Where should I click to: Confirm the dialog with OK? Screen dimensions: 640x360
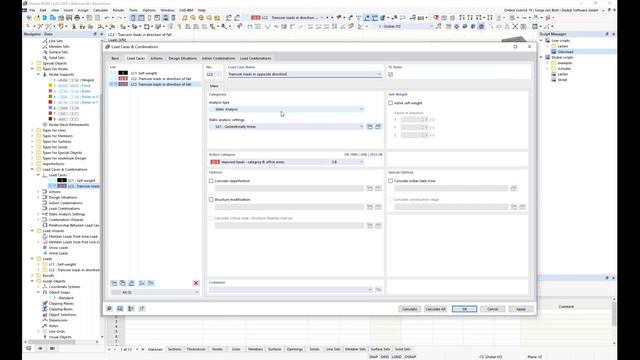point(464,309)
